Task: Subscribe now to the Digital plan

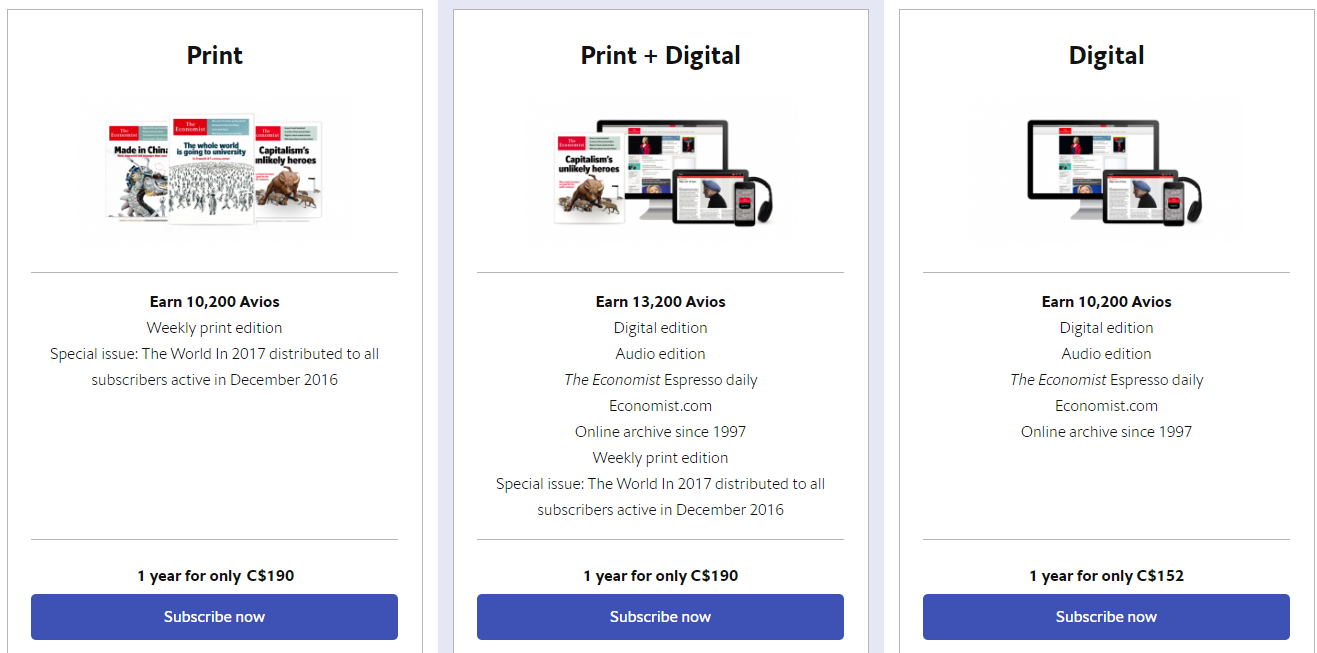Action: 1106,617
